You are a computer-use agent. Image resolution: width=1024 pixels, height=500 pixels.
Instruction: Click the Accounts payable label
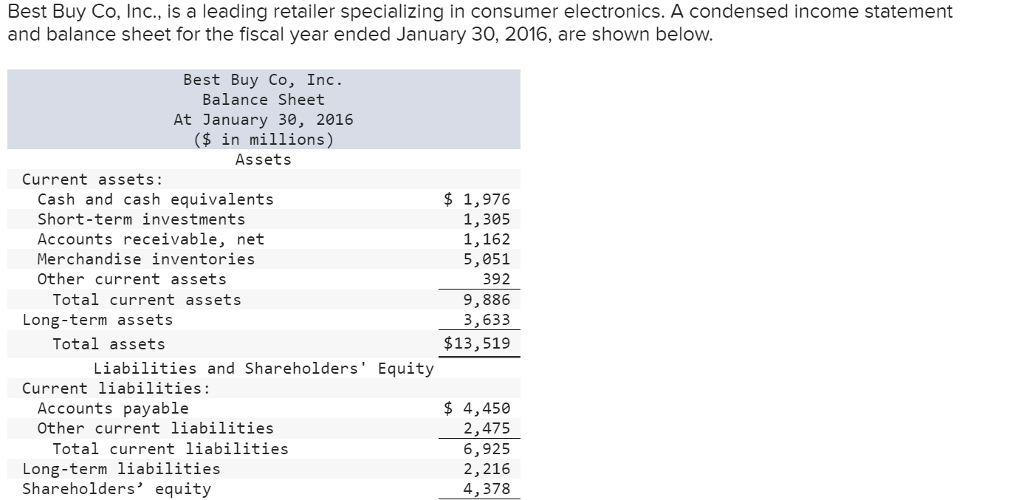tap(113, 409)
